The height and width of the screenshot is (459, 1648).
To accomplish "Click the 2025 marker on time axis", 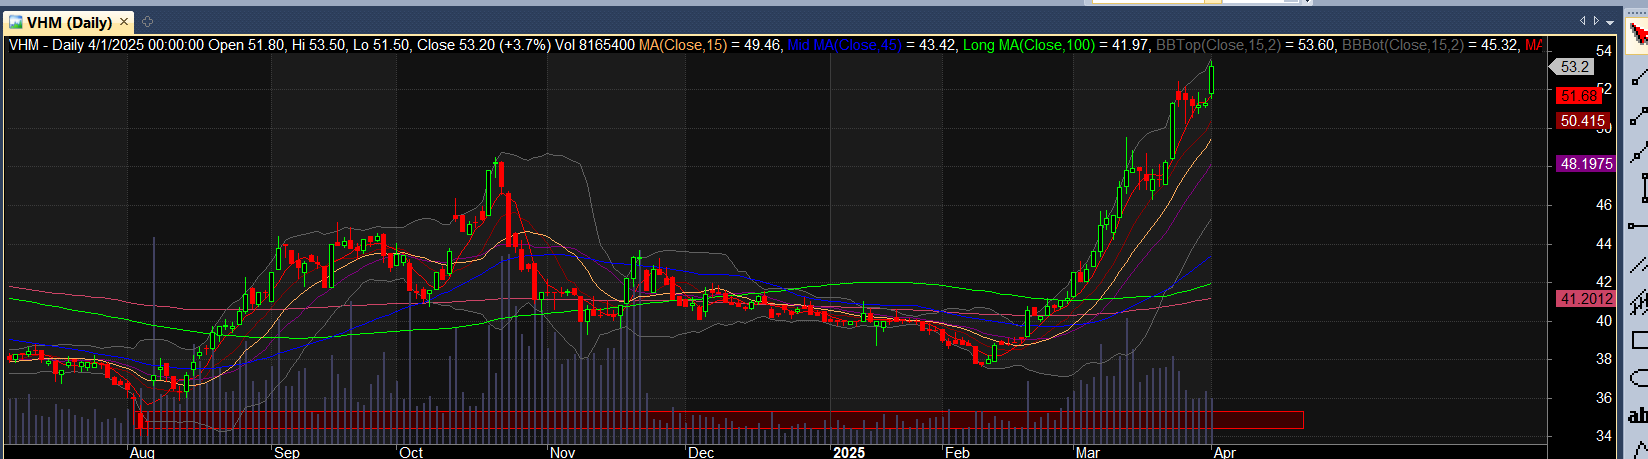I will click(848, 452).
